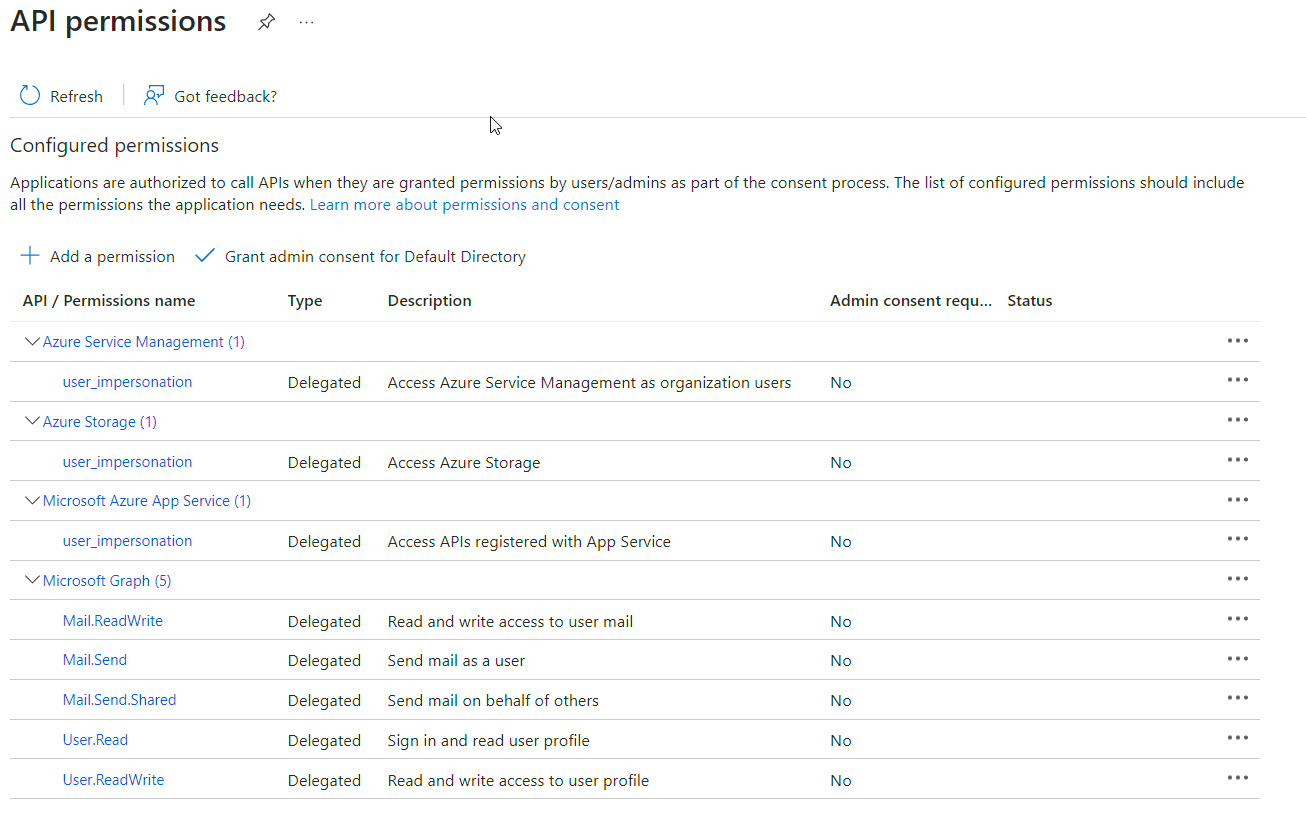Open user_impersonation under Microsoft Azure App Service

click(127, 541)
